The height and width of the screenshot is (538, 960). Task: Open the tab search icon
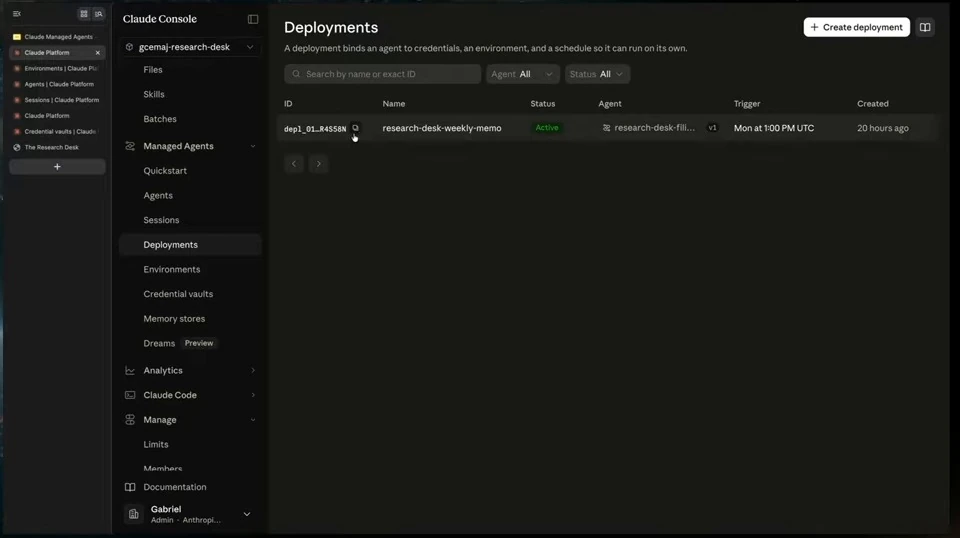point(98,13)
